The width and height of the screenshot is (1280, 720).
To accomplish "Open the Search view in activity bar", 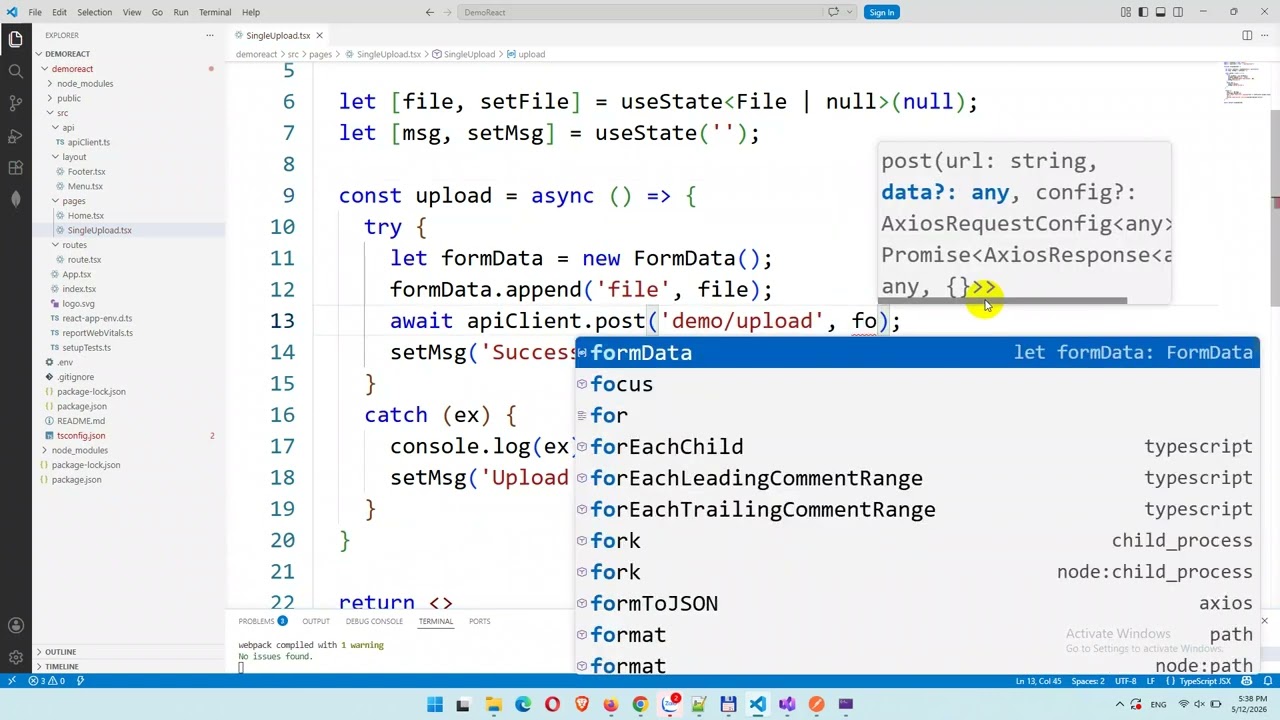I will (15, 71).
